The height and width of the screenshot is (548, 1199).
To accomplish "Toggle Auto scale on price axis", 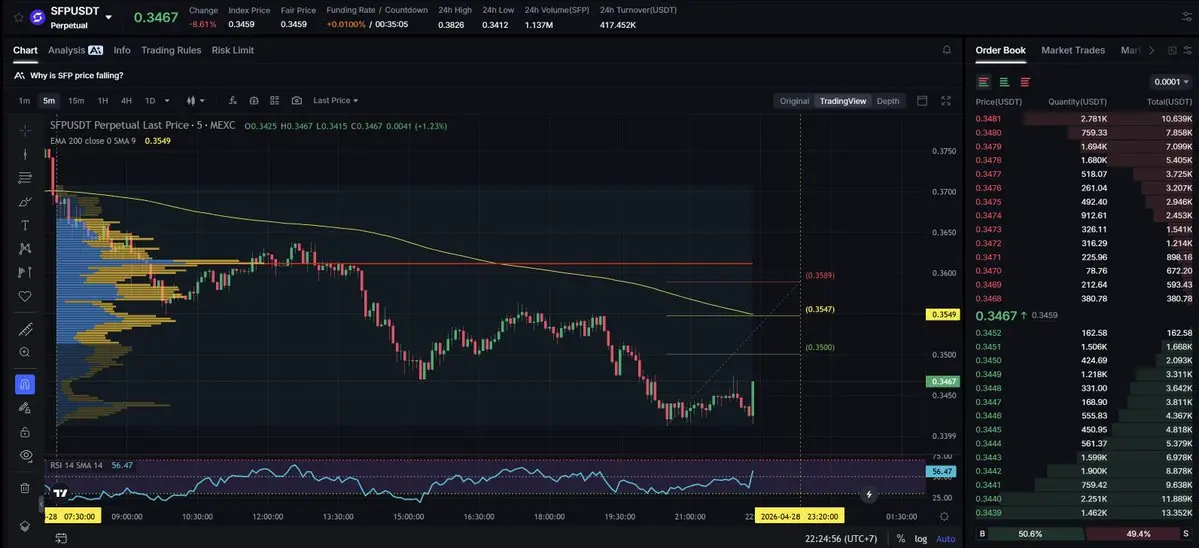I will point(945,539).
